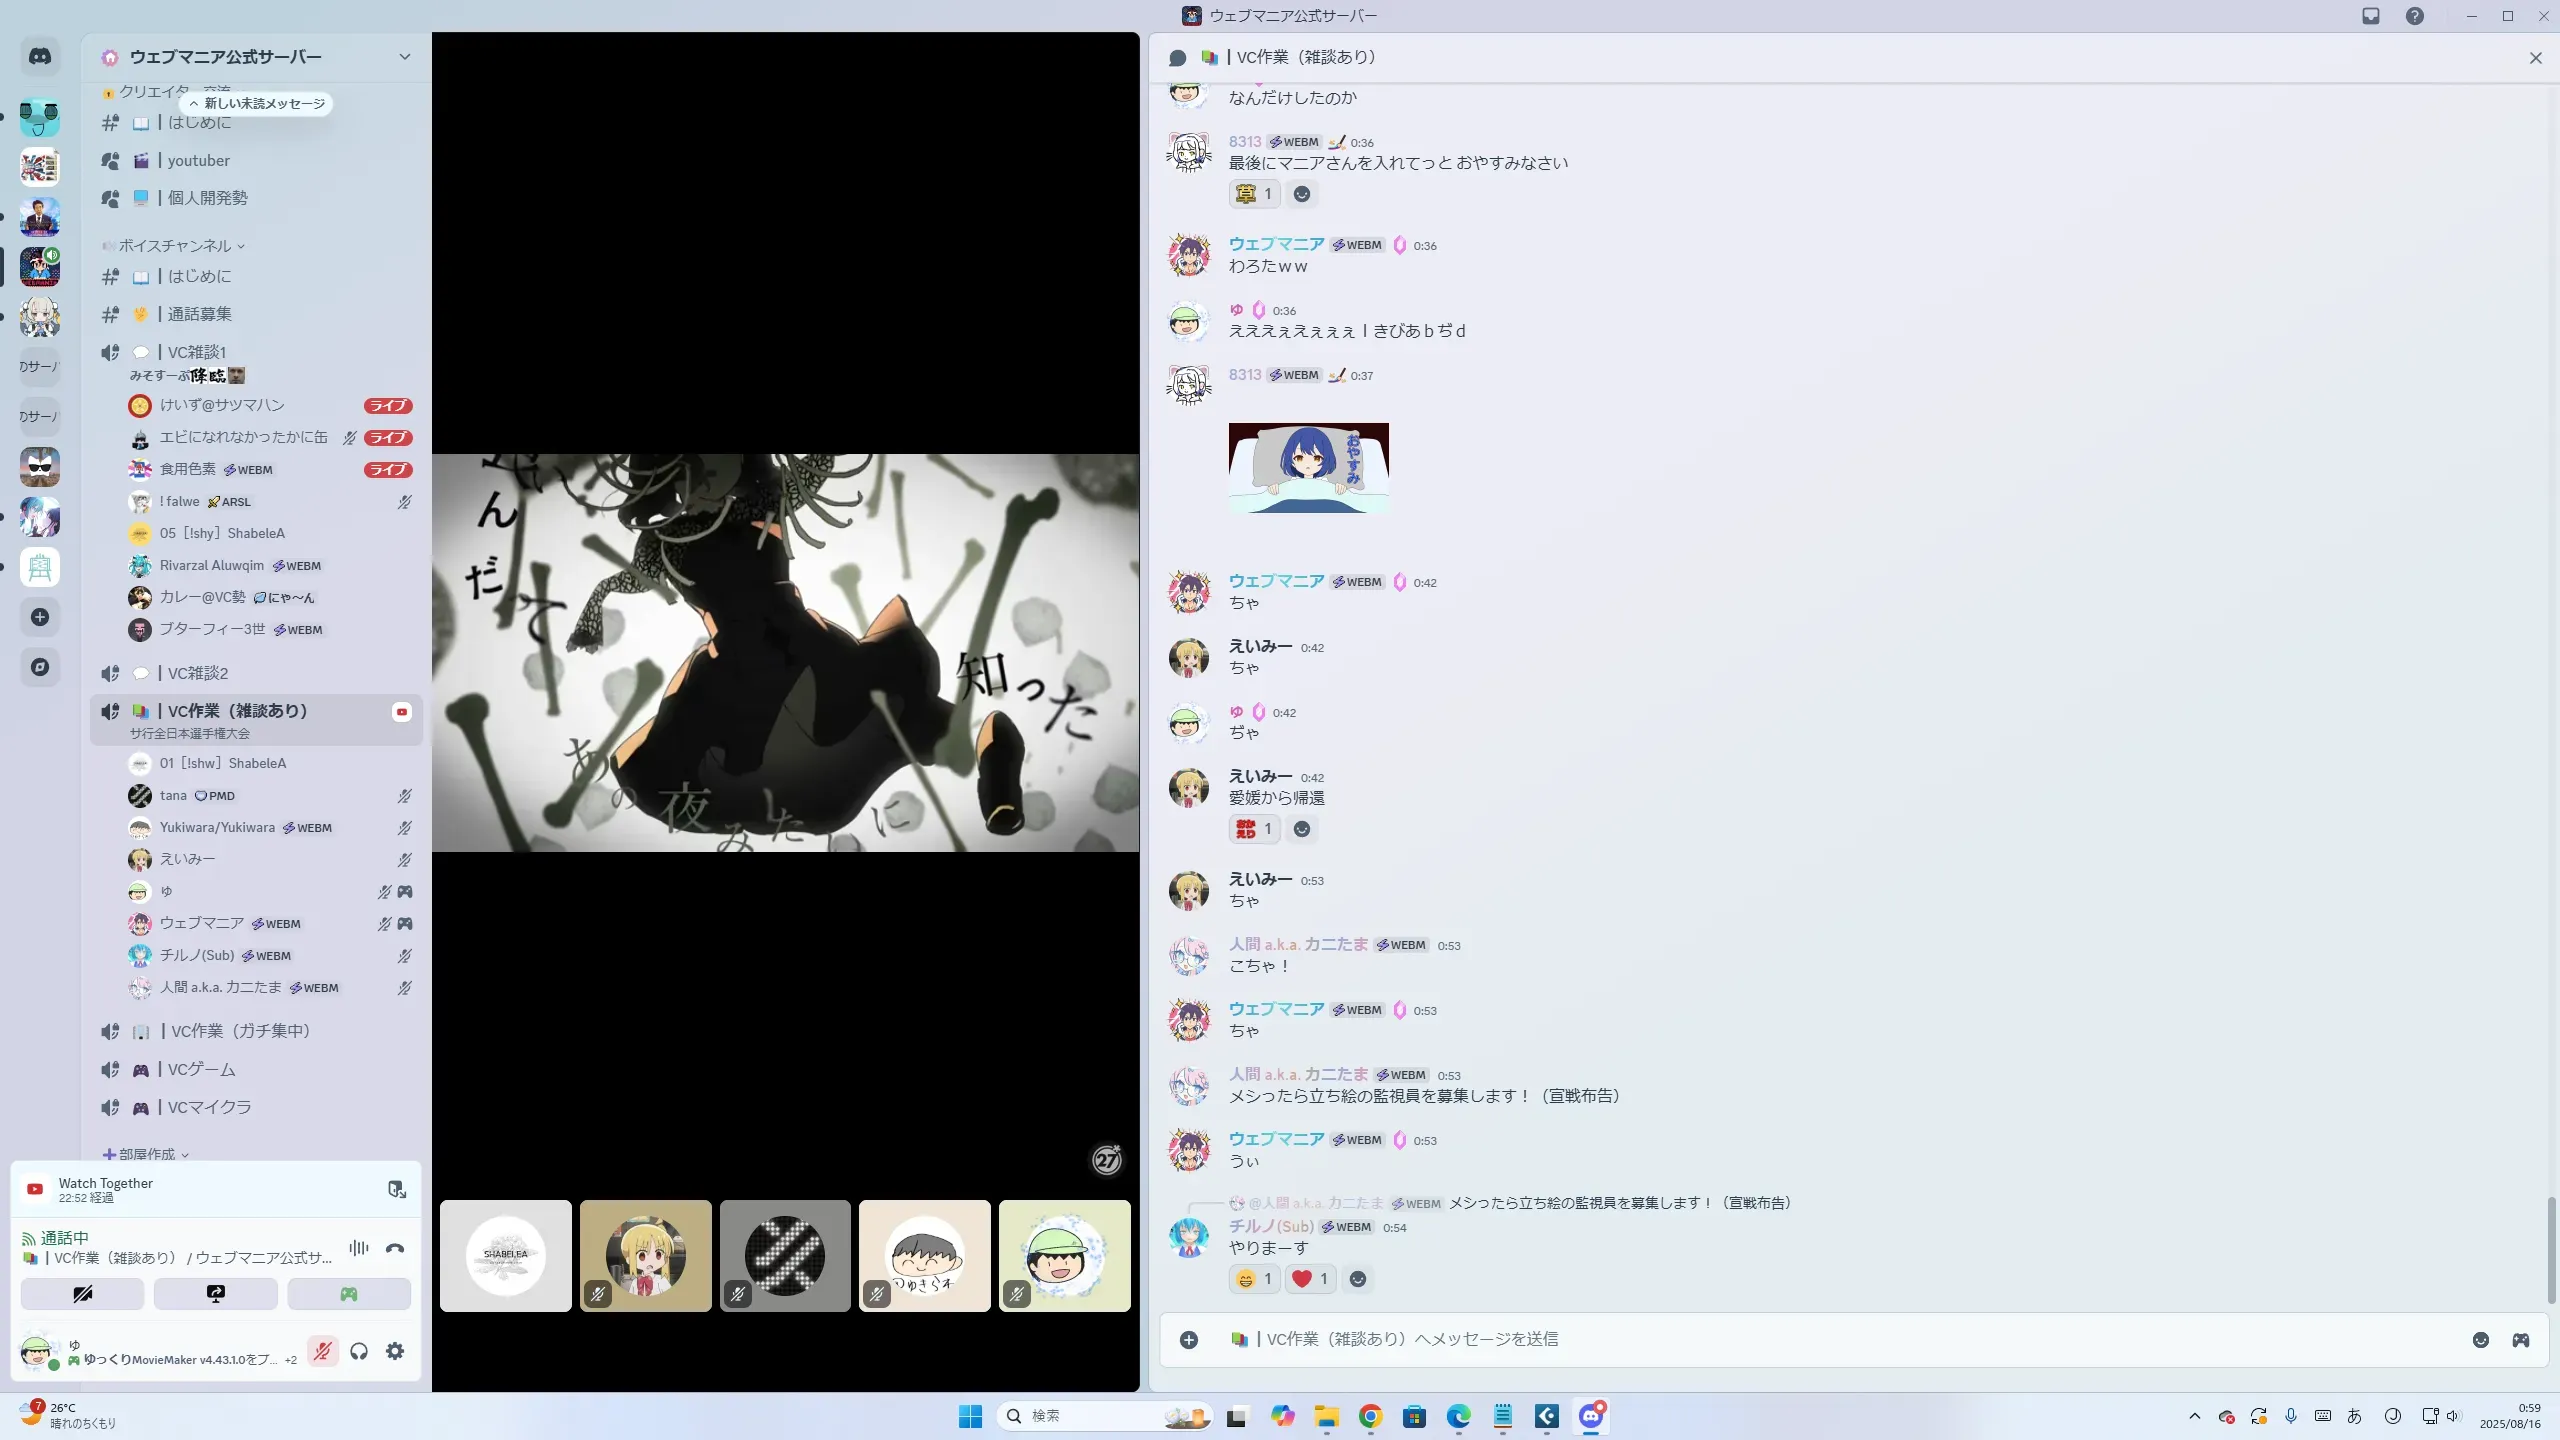The image size is (2560, 1440).
Task: Disconnect from the voice call
Action: click(x=395, y=1248)
